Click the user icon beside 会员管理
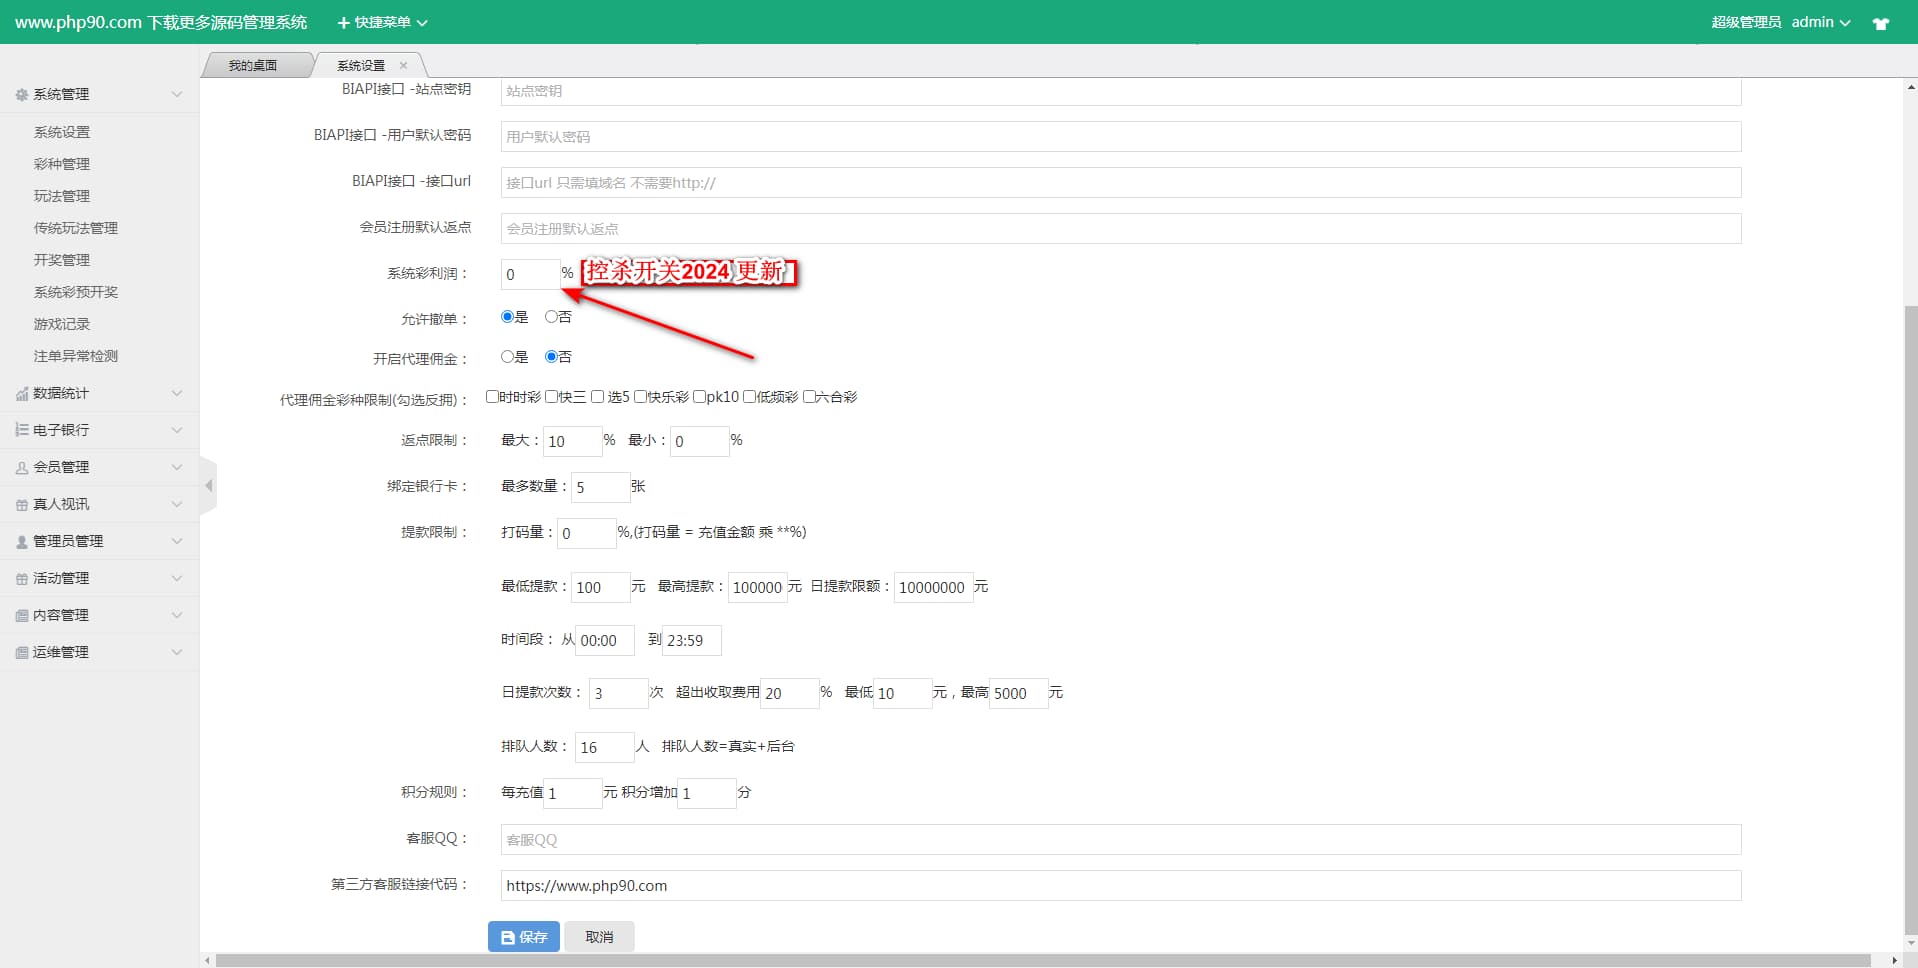Image resolution: width=1918 pixels, height=968 pixels. tap(22, 468)
